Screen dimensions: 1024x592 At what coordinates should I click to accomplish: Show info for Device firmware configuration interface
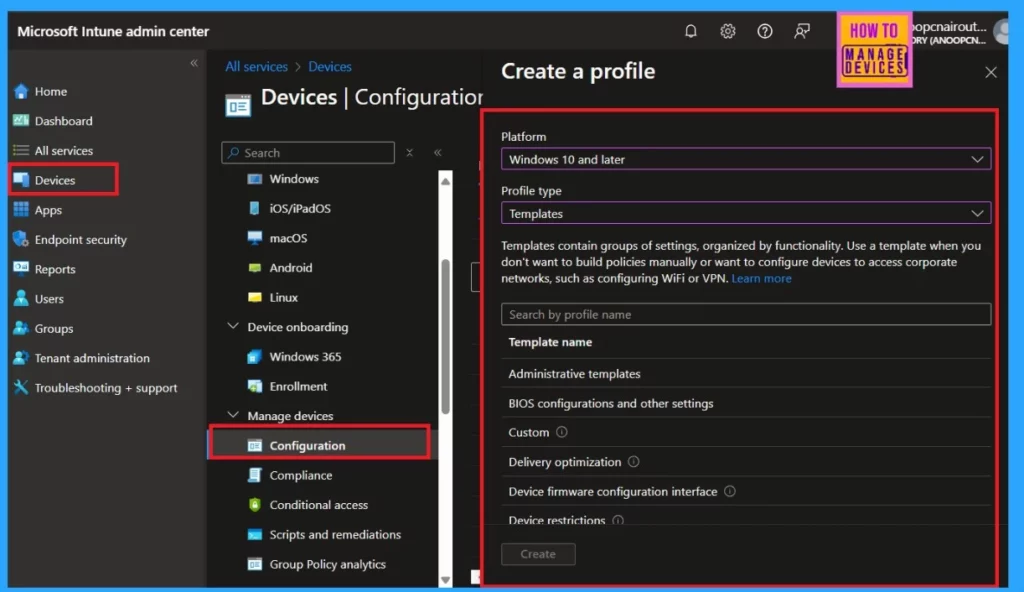[x=729, y=491]
